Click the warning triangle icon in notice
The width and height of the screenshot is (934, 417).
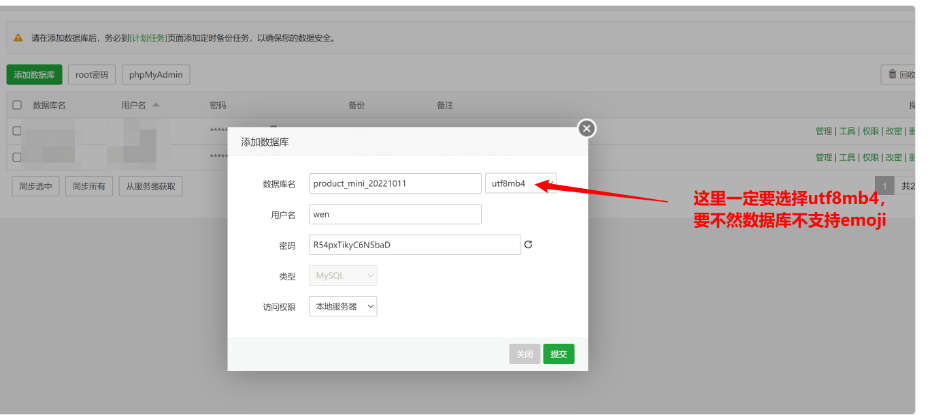coord(18,38)
